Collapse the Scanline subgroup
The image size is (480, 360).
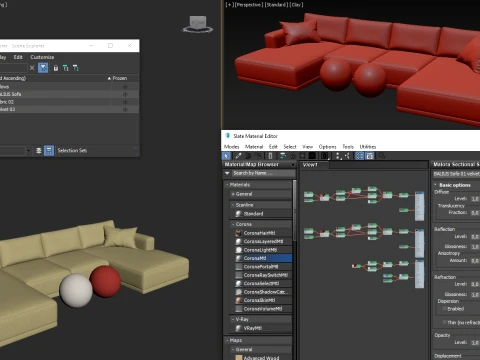(x=233, y=205)
